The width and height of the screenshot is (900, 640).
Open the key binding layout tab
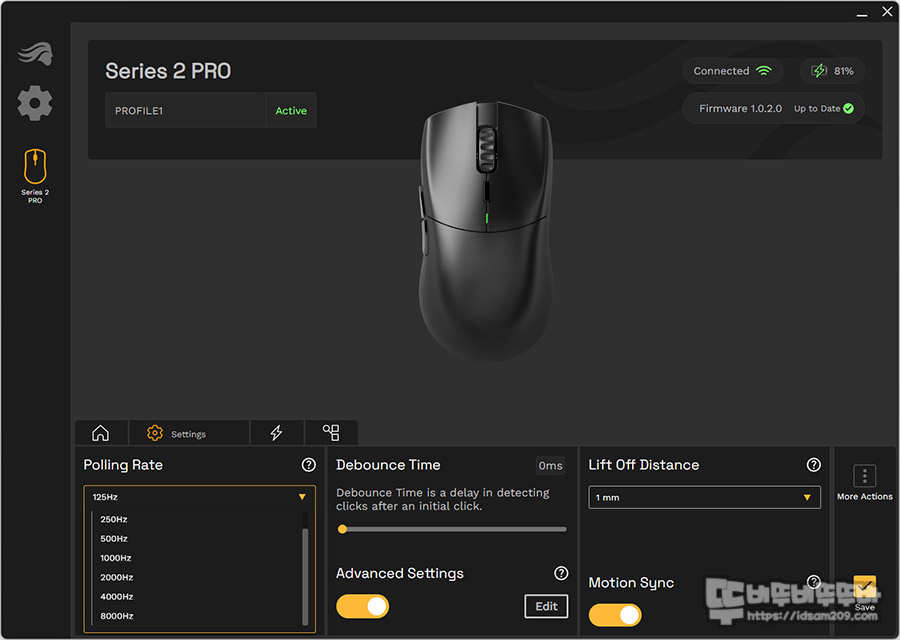(x=331, y=433)
